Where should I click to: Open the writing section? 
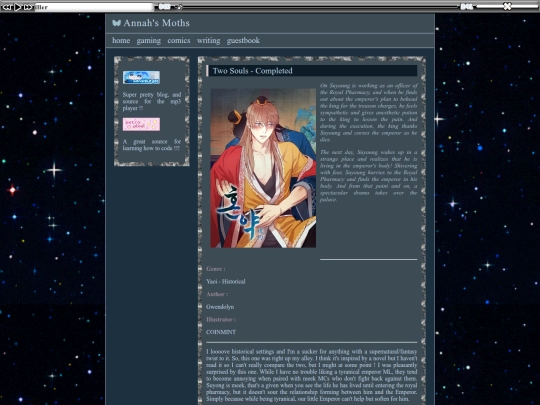point(208,41)
